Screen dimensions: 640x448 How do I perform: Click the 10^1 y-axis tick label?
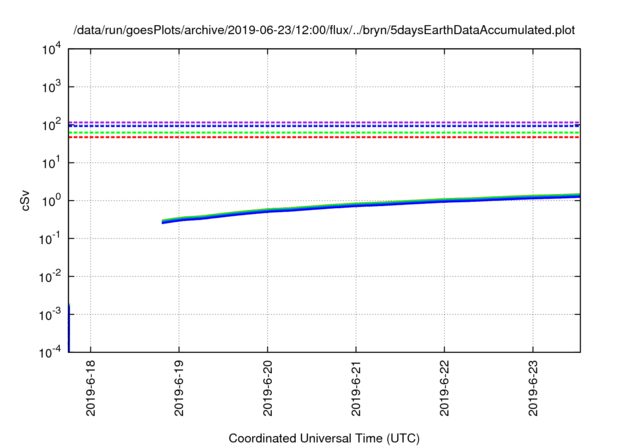click(x=51, y=163)
